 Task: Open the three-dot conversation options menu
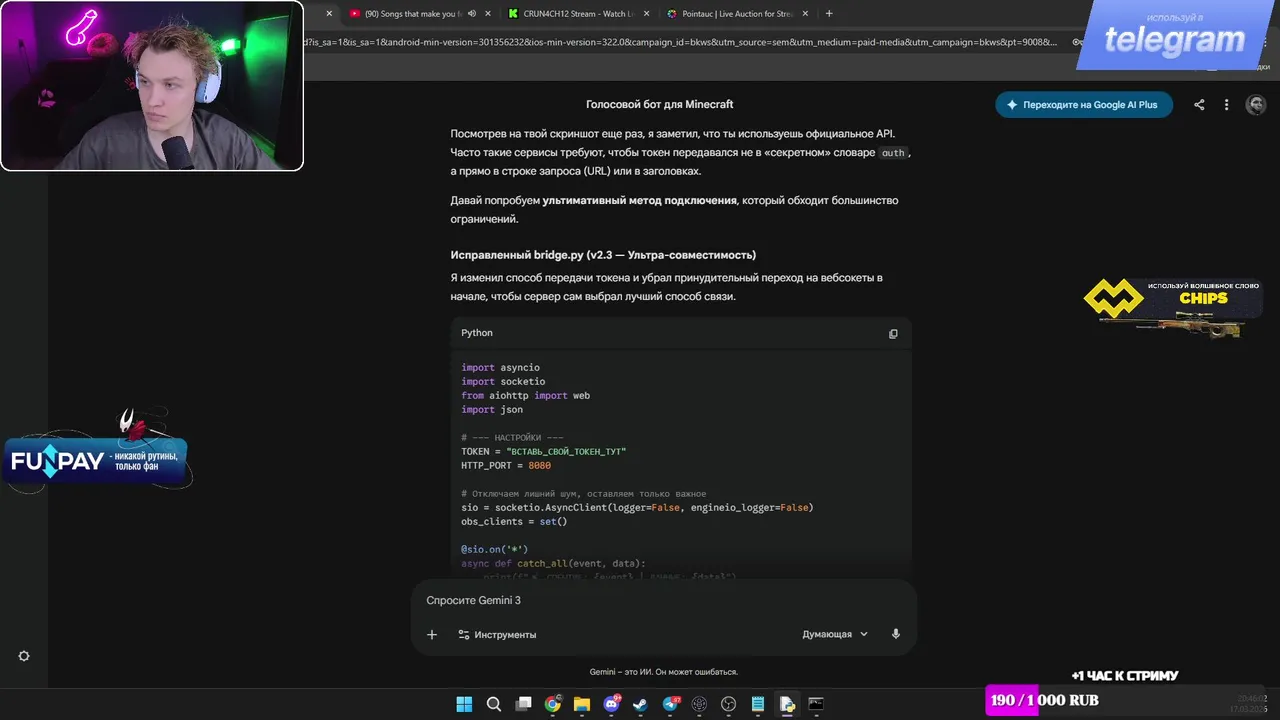tap(1226, 105)
